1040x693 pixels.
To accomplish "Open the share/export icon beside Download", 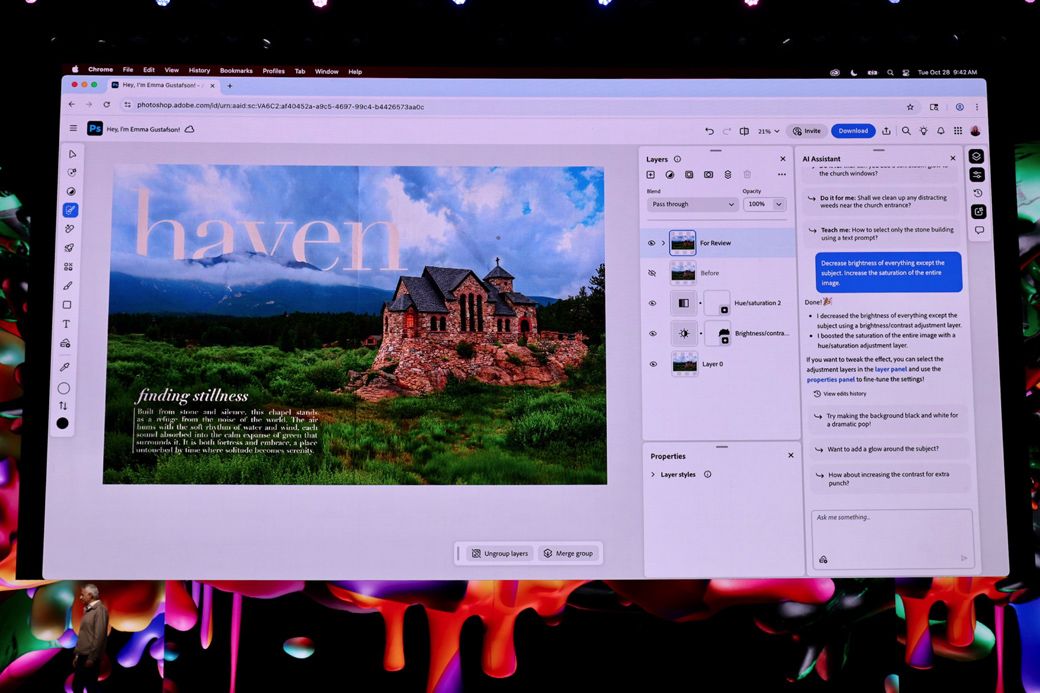I will pos(886,131).
